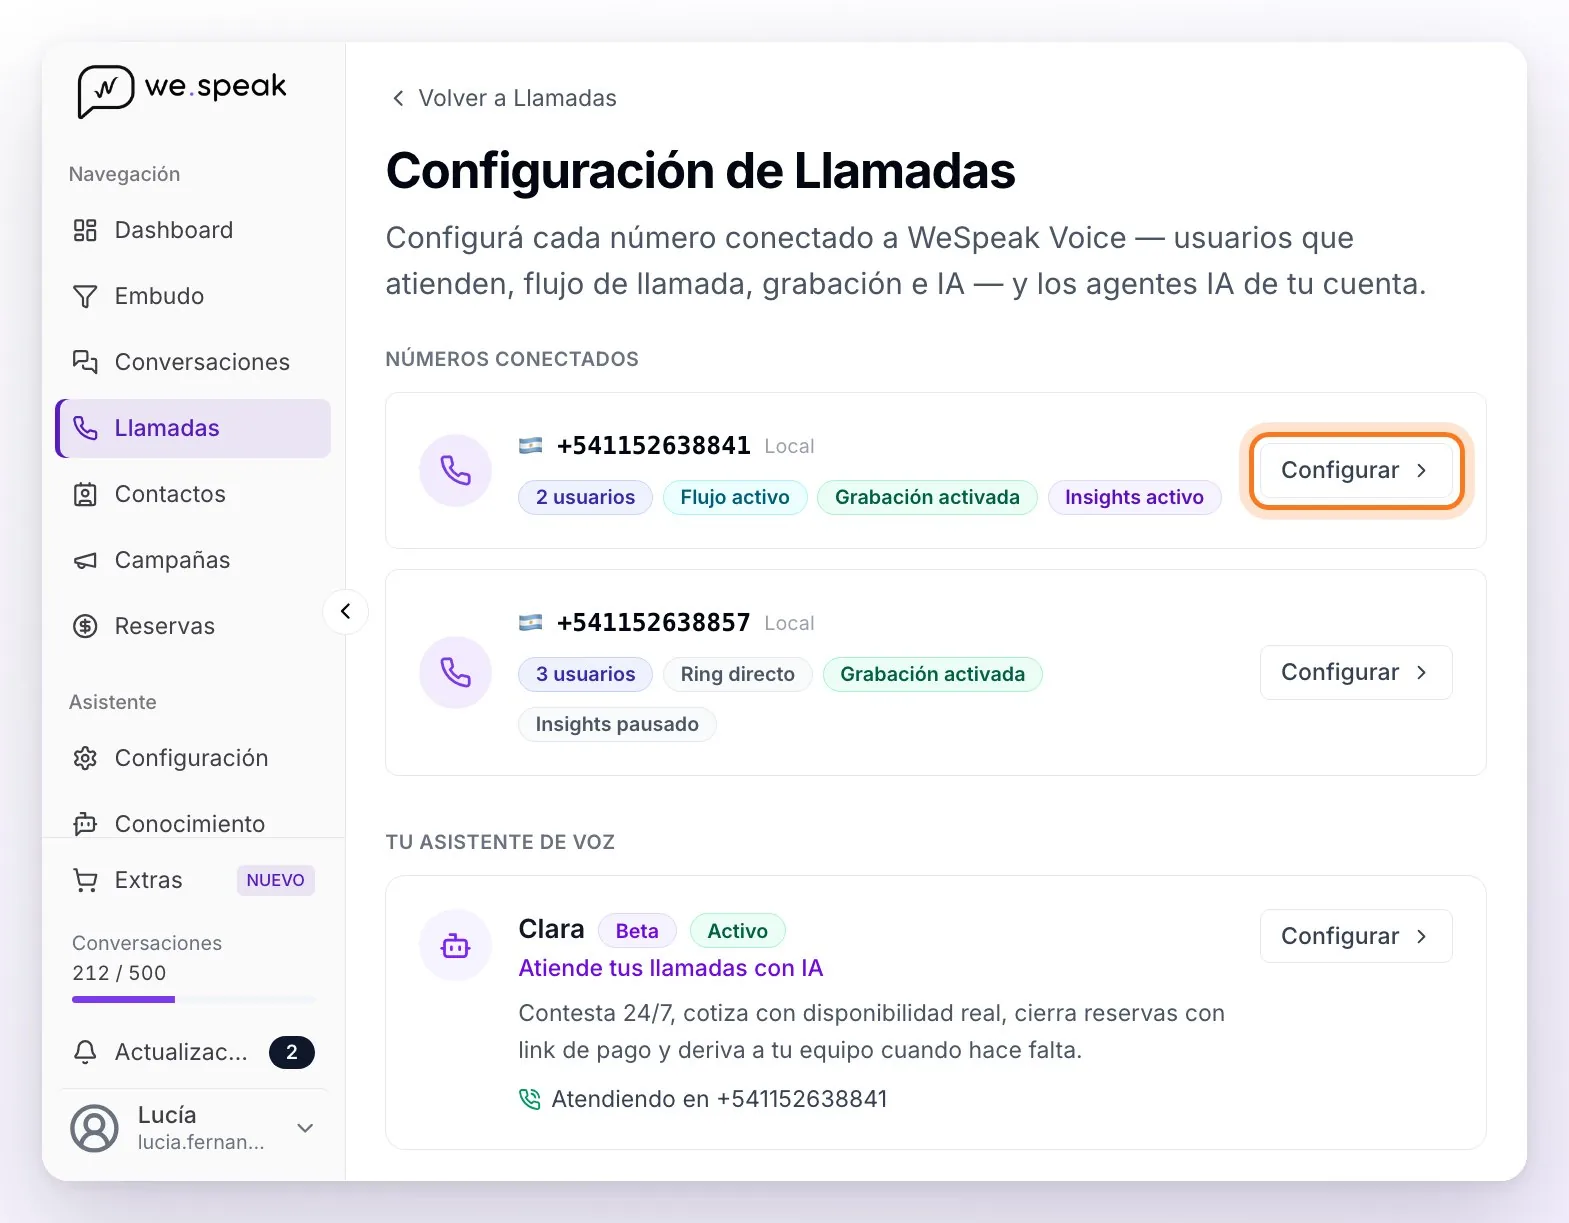Open the Conocimiento bot icon
Viewport: 1569px width, 1223px height.
click(x=85, y=824)
